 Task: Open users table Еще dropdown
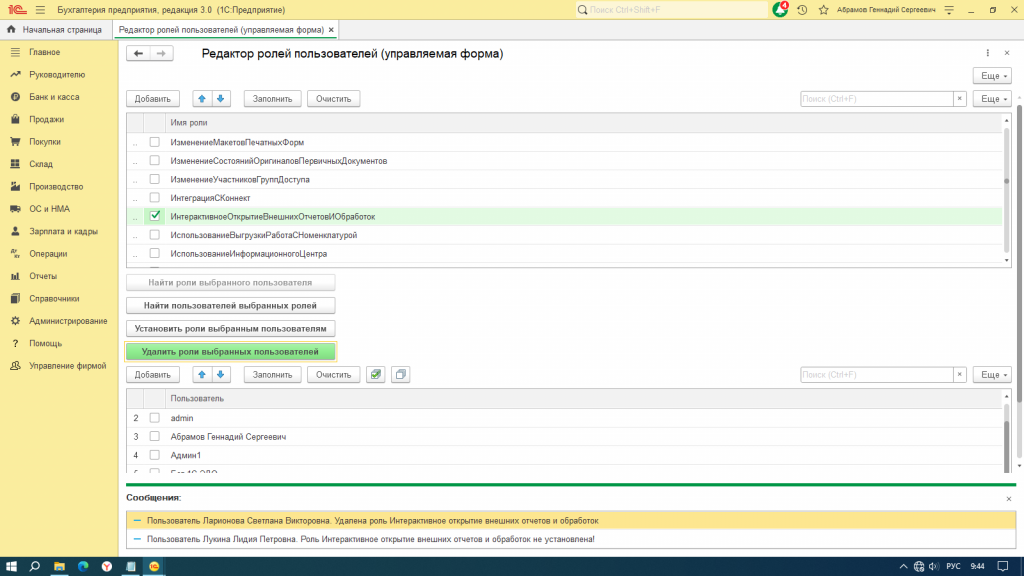point(992,375)
